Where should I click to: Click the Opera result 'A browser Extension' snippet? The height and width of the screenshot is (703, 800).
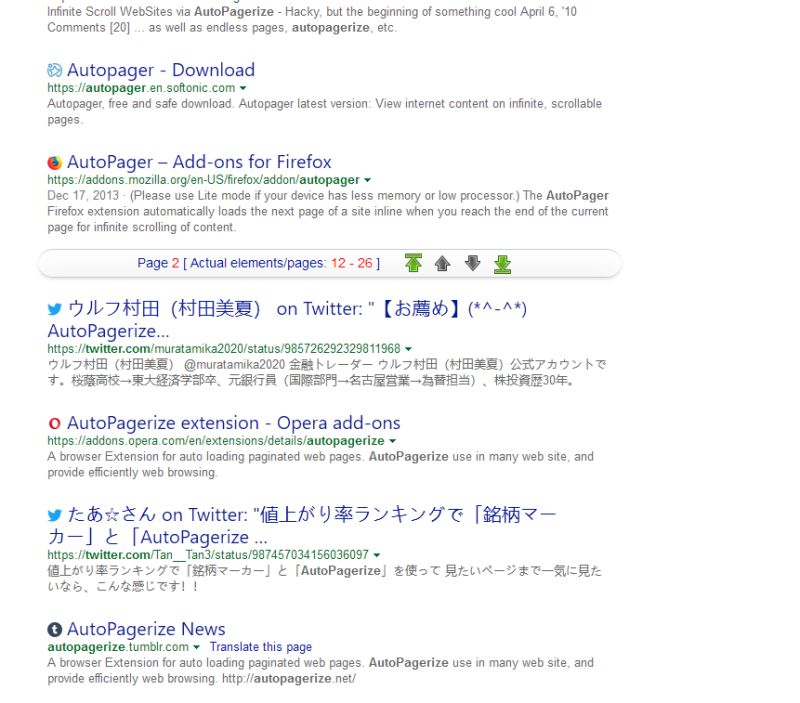click(320, 464)
